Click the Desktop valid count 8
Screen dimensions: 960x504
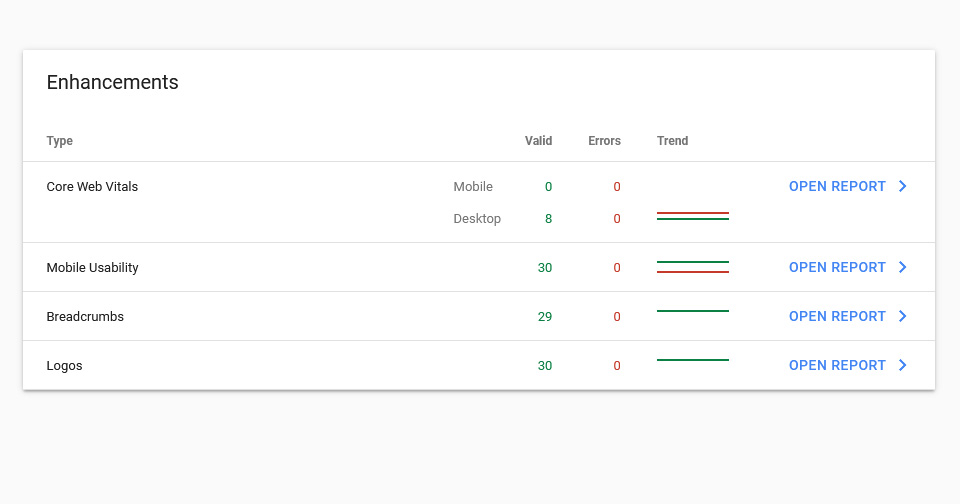click(x=549, y=219)
